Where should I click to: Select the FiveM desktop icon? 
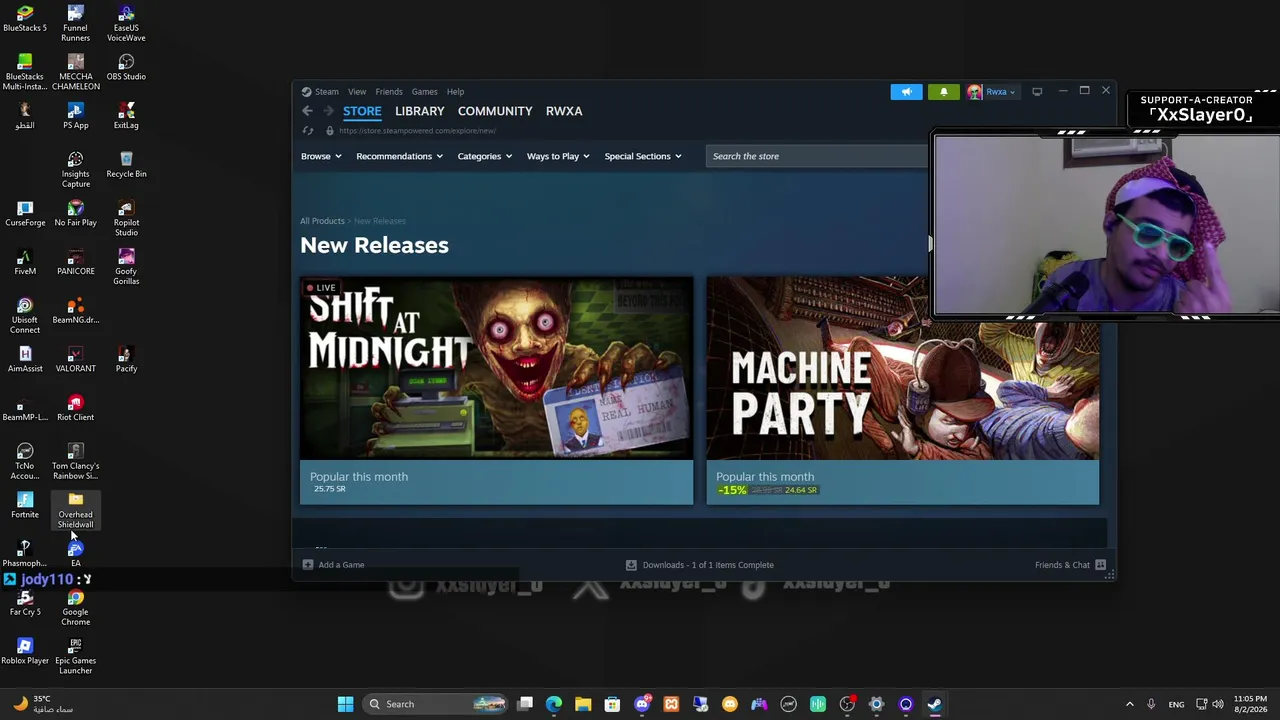click(x=25, y=262)
